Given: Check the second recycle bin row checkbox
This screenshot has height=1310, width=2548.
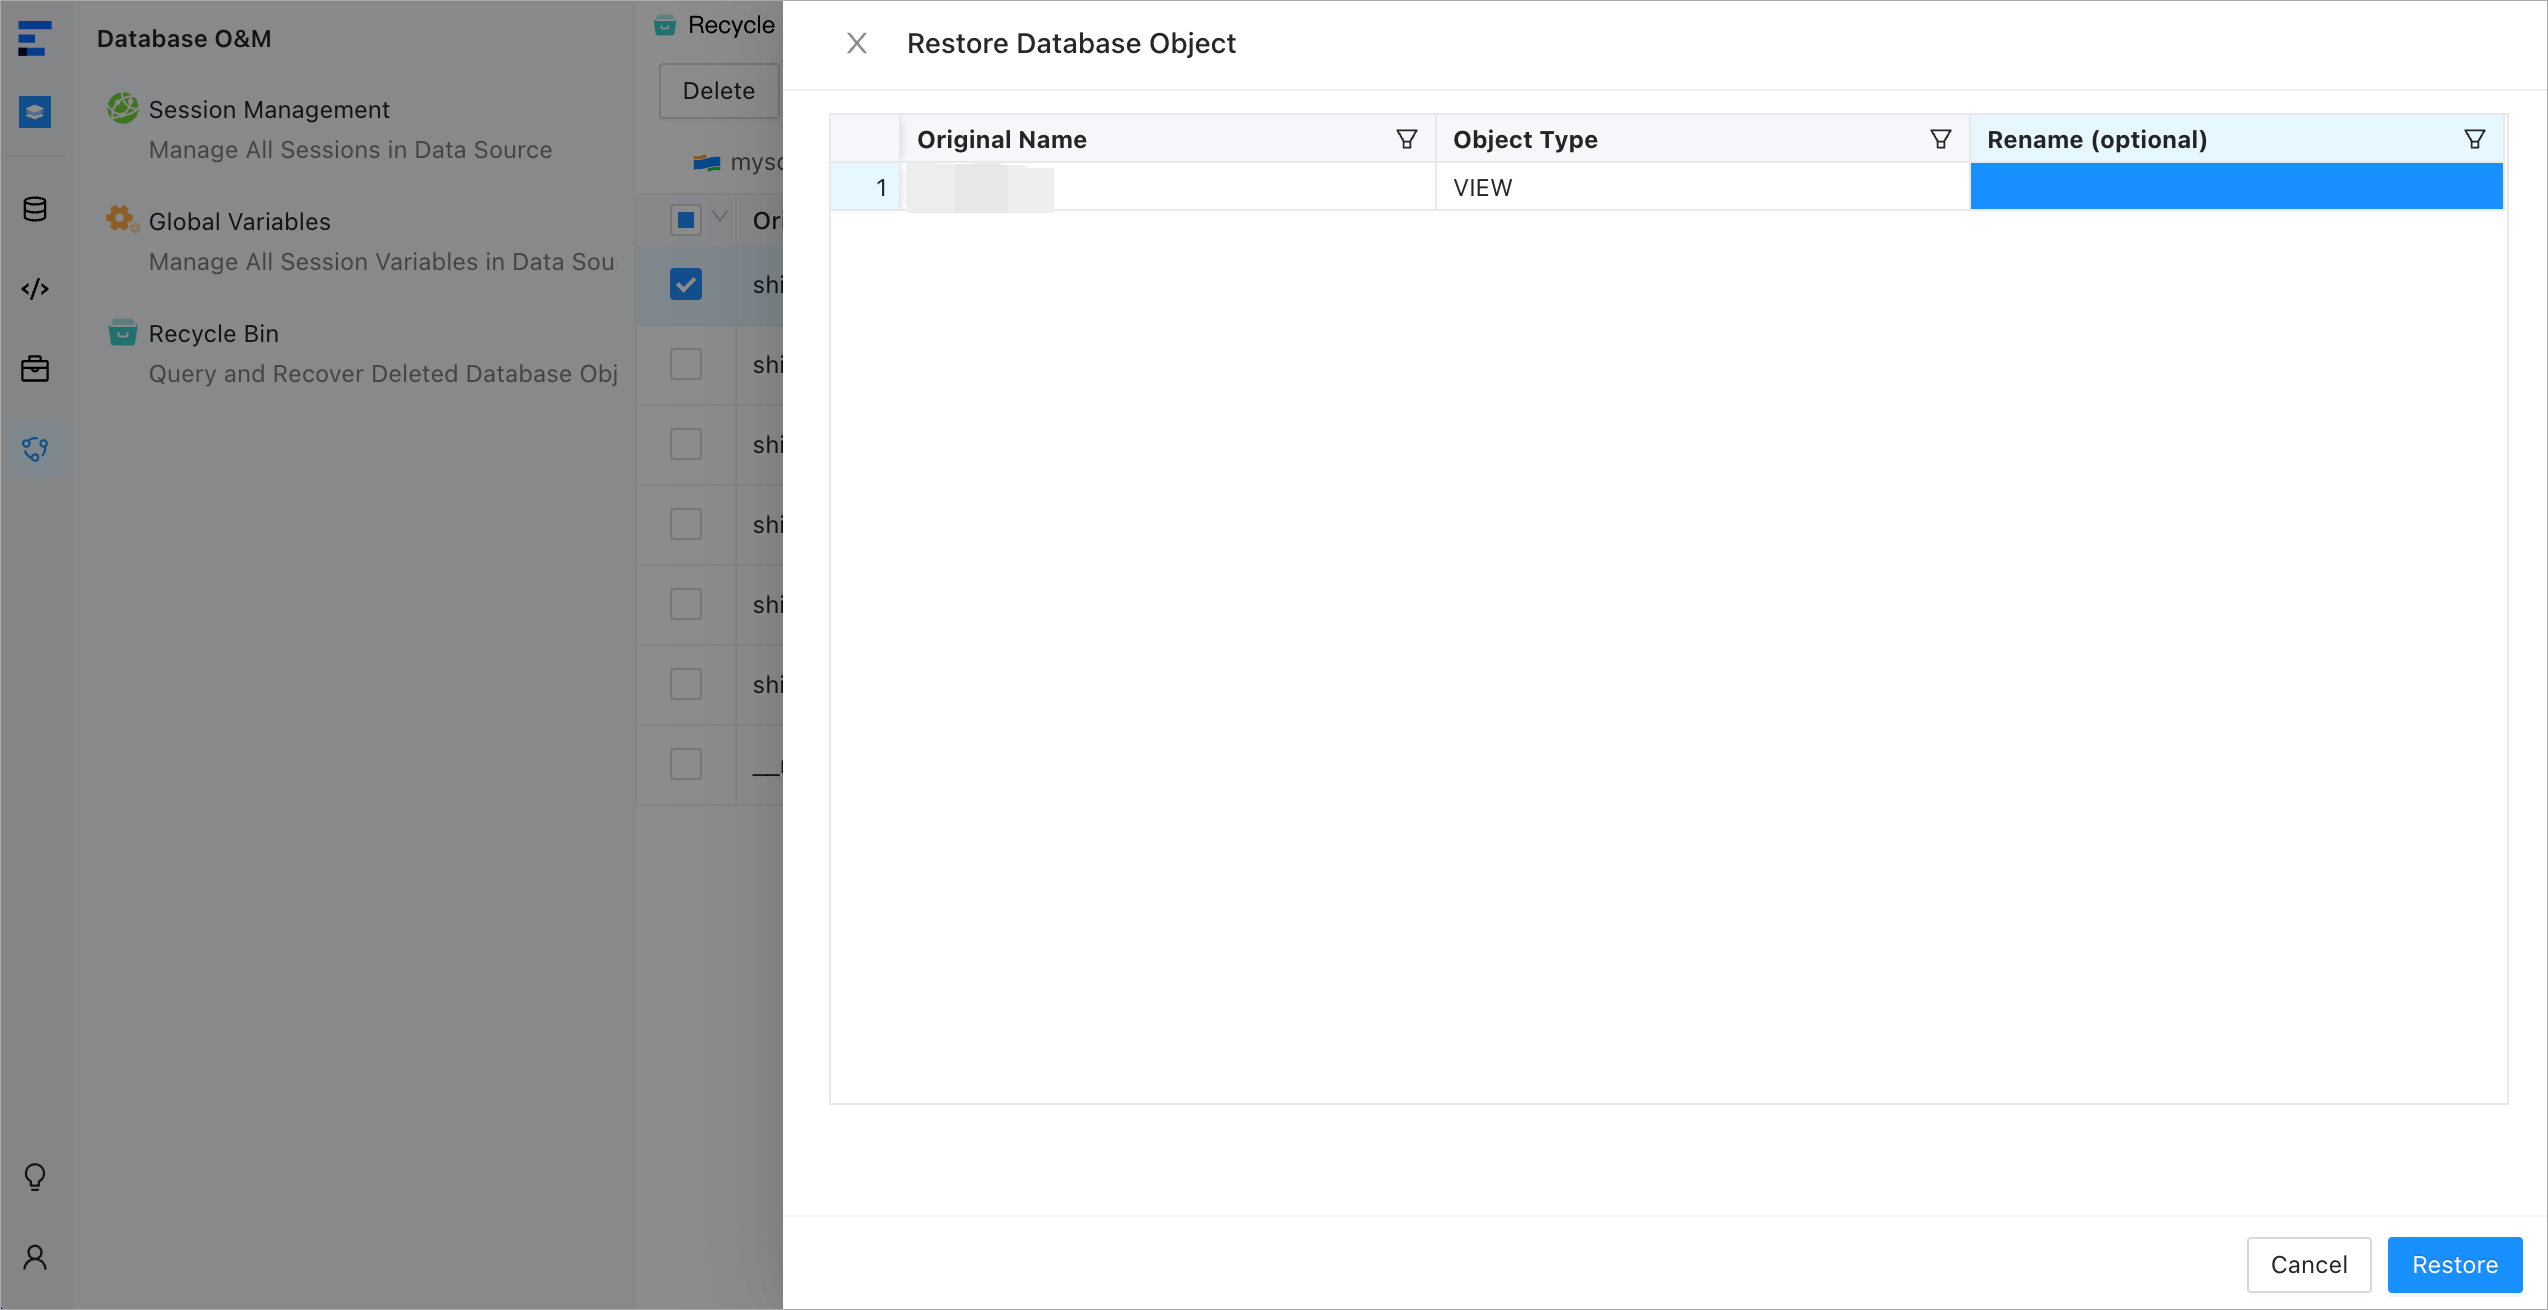Looking at the screenshot, I should point(686,364).
